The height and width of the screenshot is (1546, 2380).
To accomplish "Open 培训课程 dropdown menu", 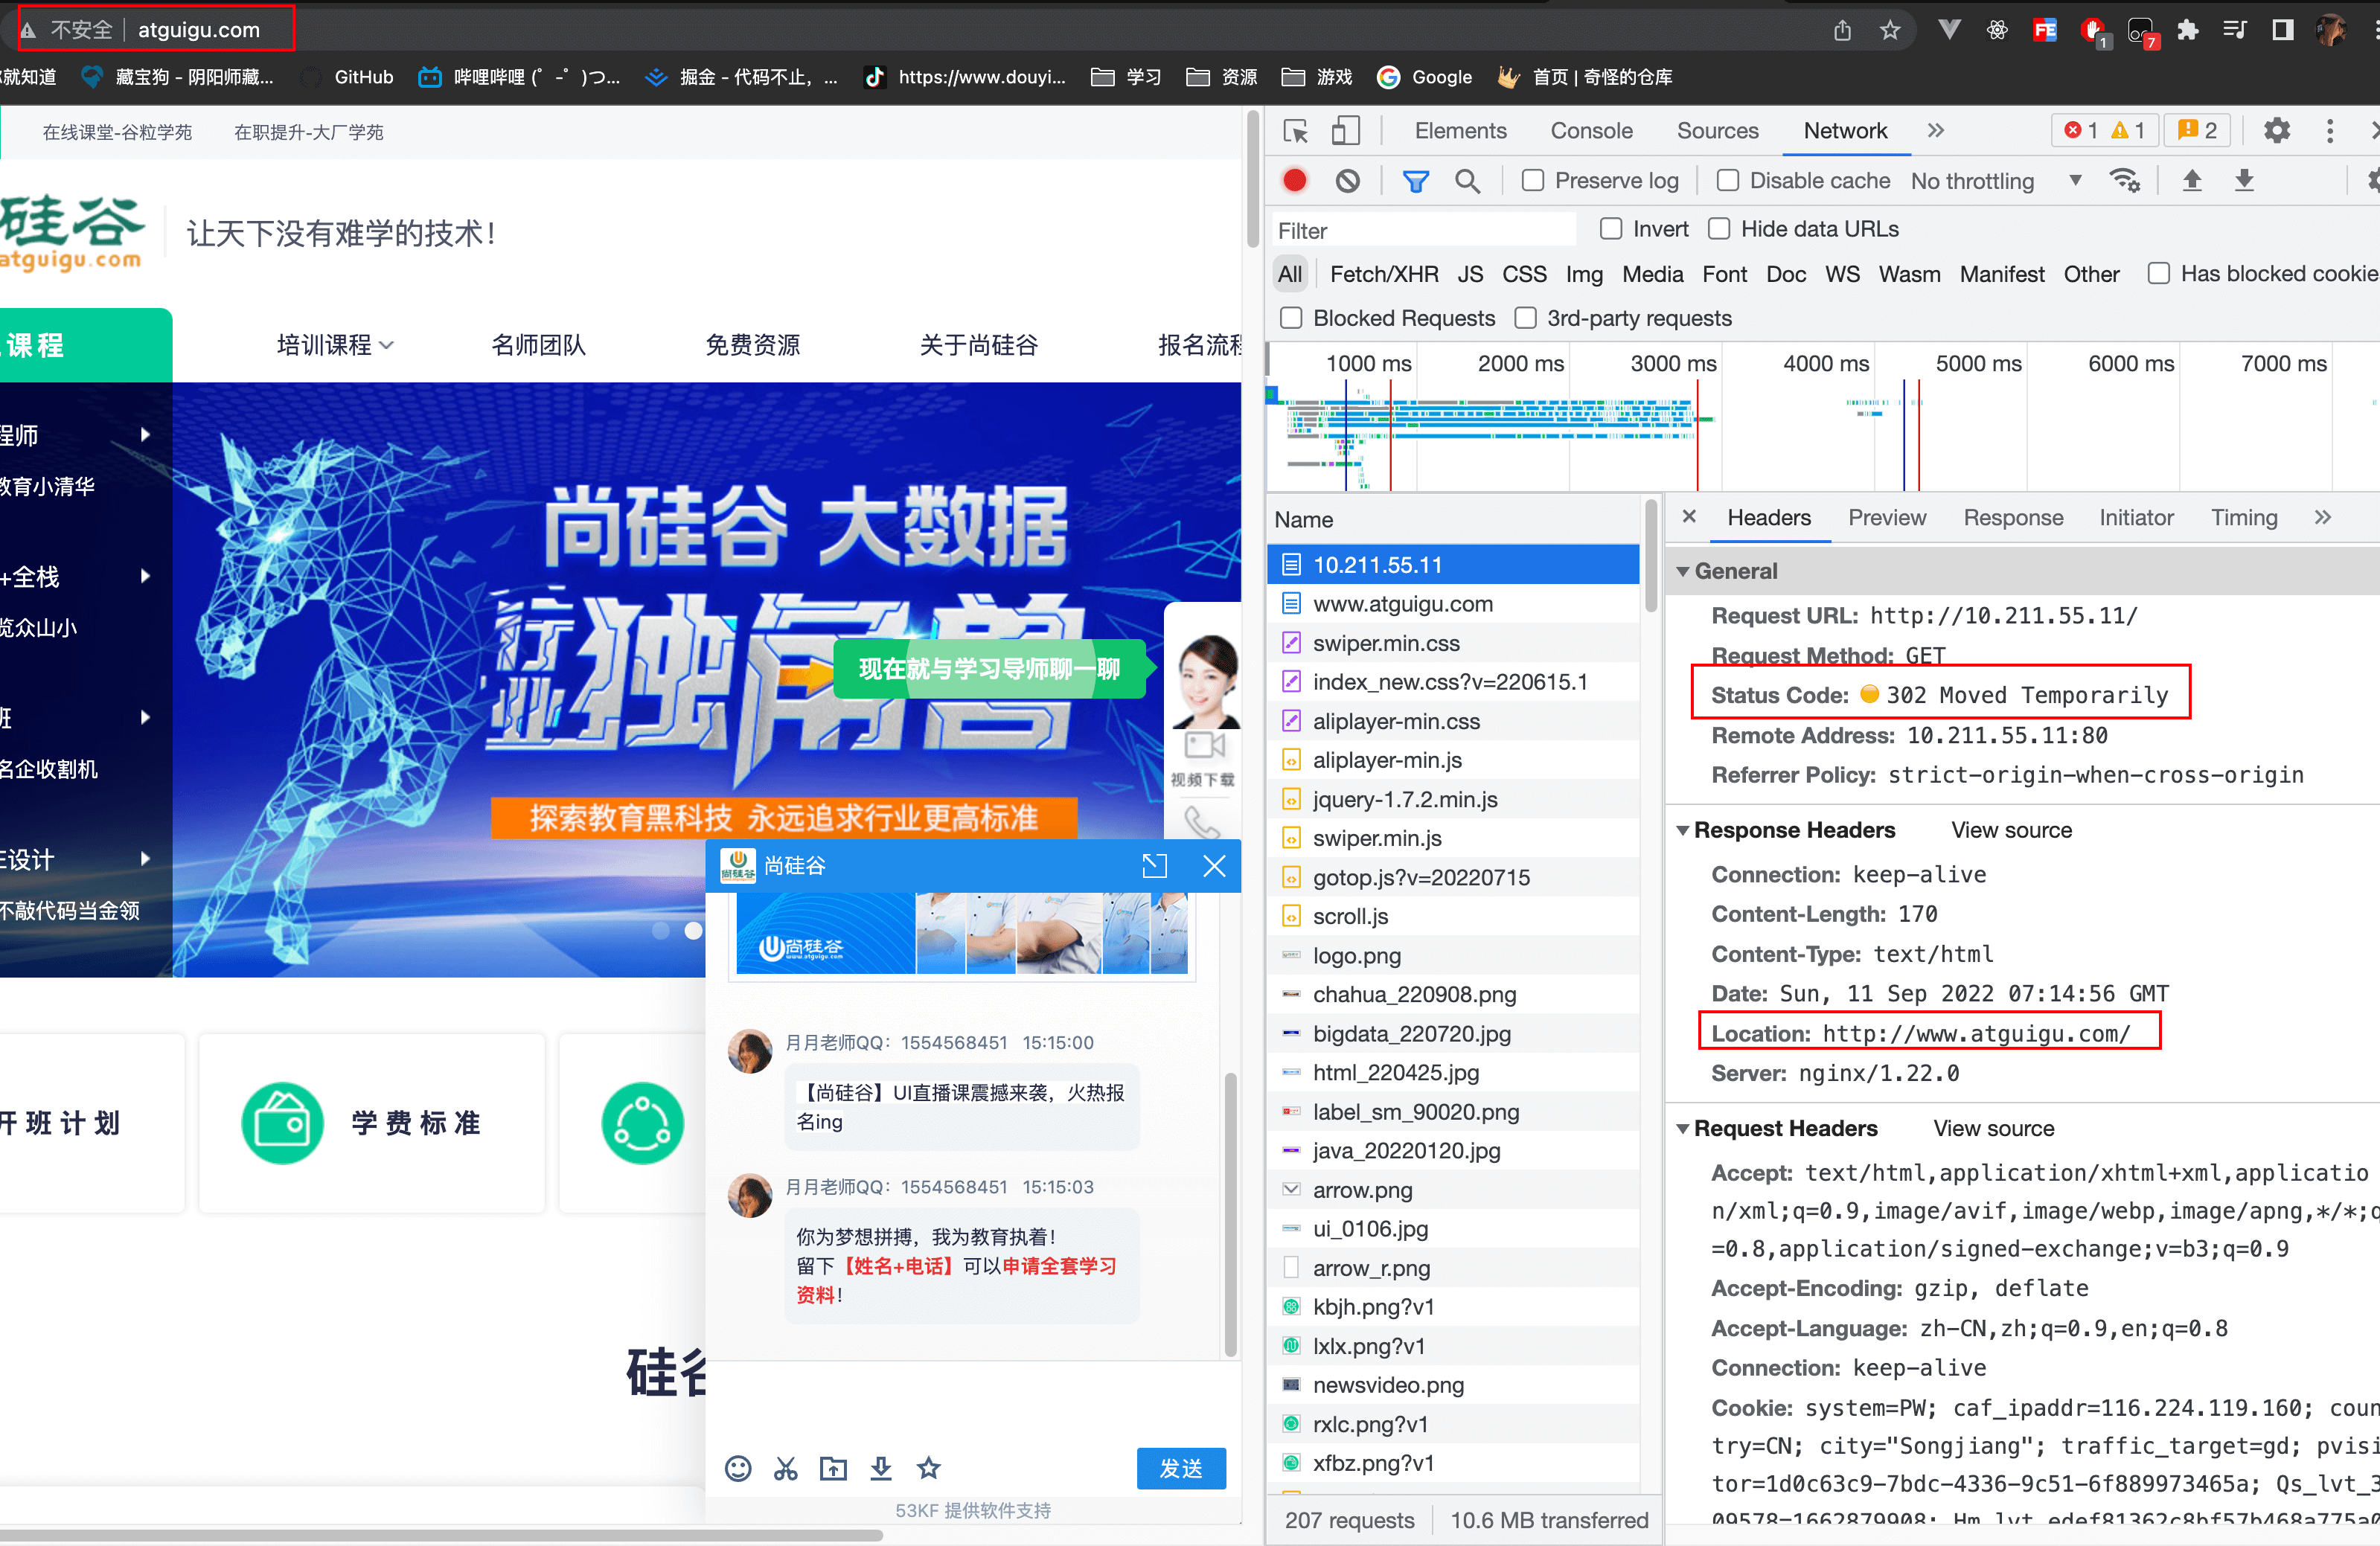I will 335,345.
